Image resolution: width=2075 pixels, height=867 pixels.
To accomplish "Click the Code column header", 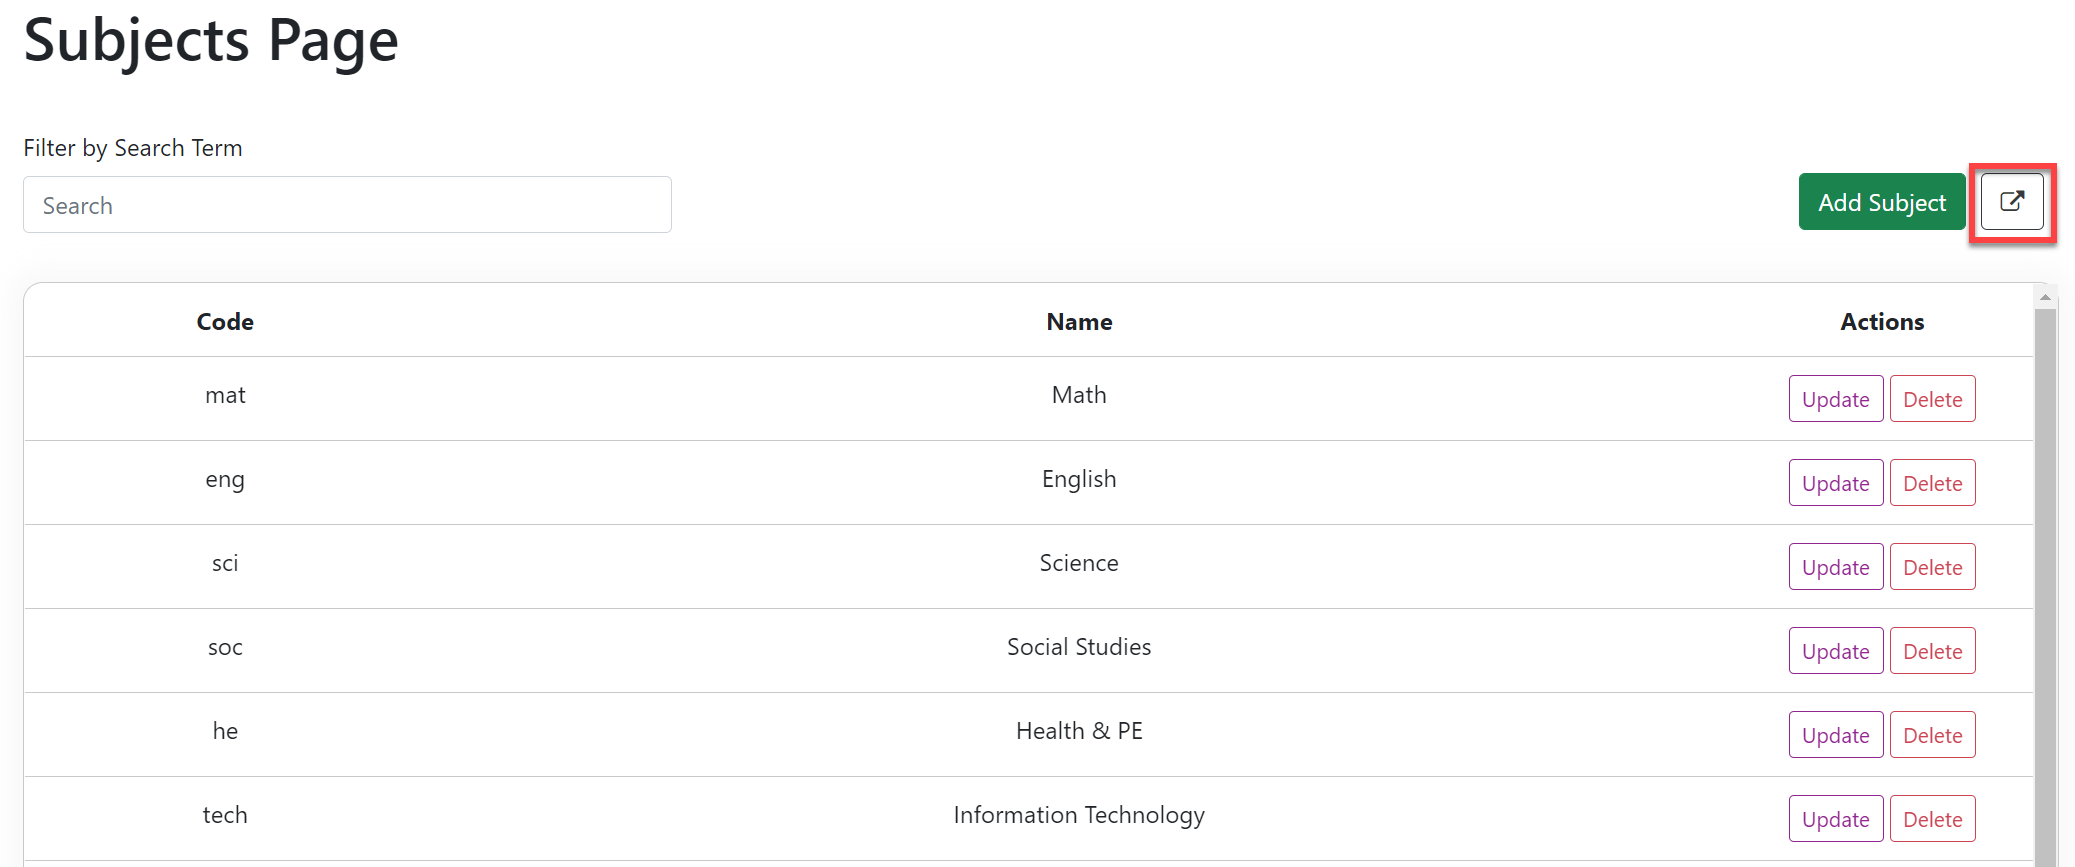I will click(x=225, y=322).
